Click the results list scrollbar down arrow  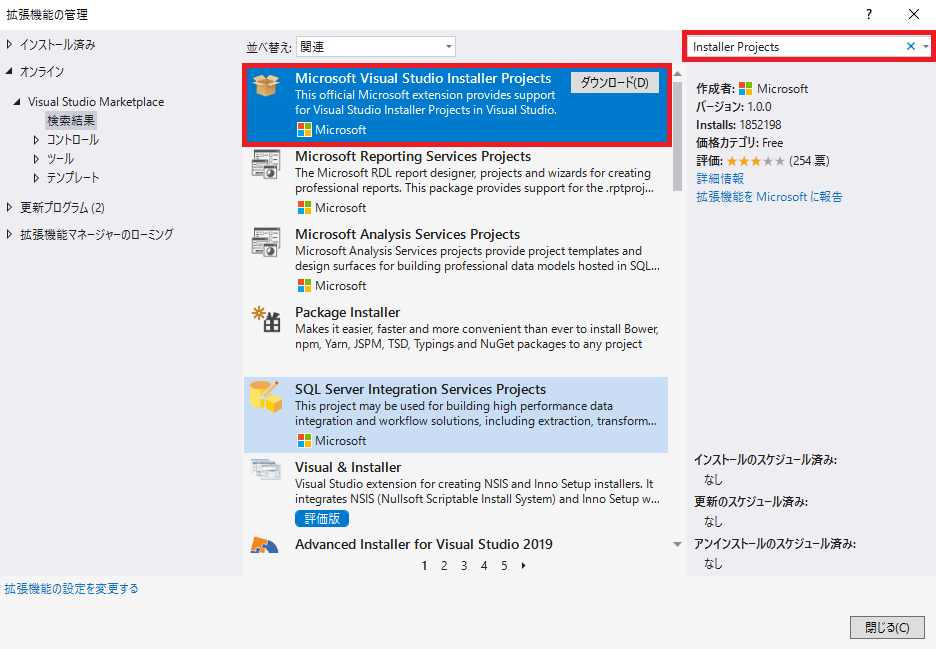click(x=678, y=544)
